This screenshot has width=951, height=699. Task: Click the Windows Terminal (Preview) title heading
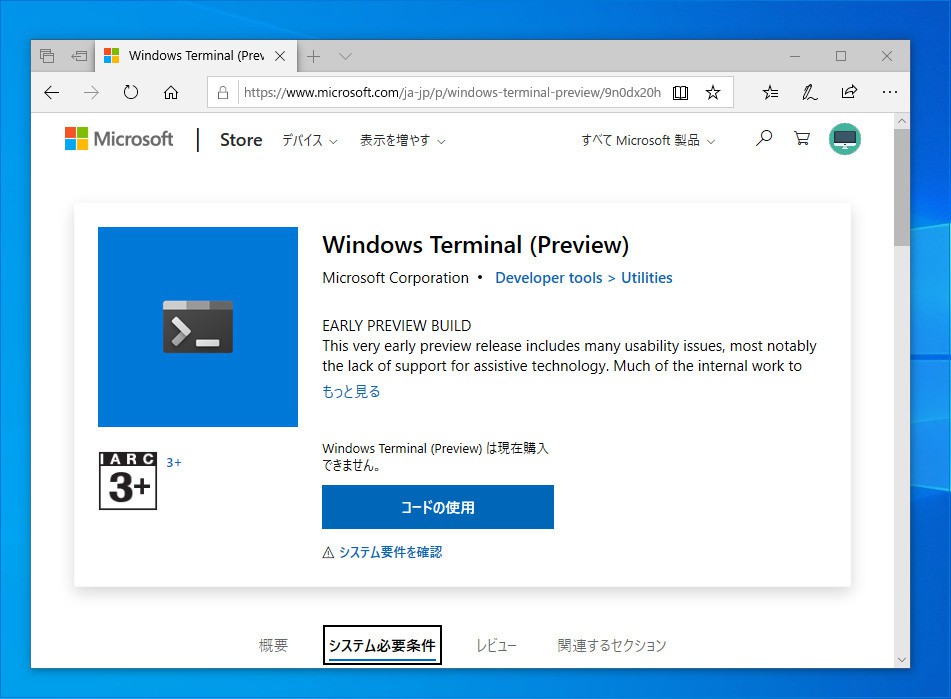pyautogui.click(x=476, y=245)
